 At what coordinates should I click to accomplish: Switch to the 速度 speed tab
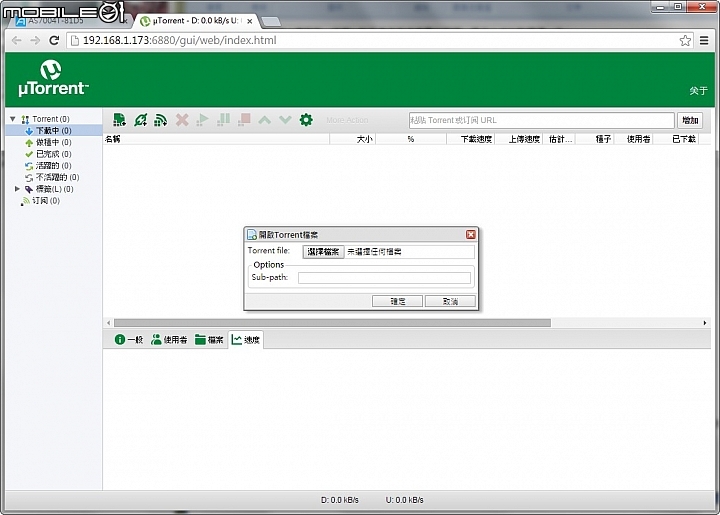coord(246,340)
